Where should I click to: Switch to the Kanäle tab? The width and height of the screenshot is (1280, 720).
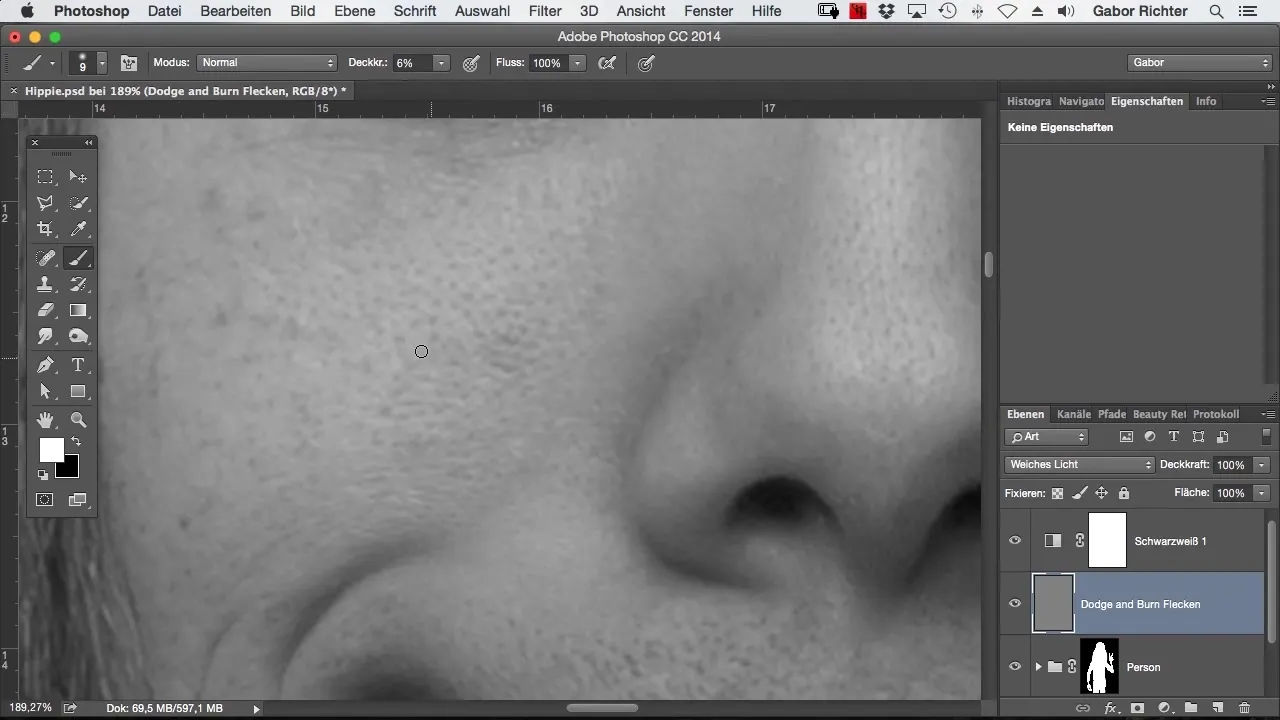[1073, 414]
